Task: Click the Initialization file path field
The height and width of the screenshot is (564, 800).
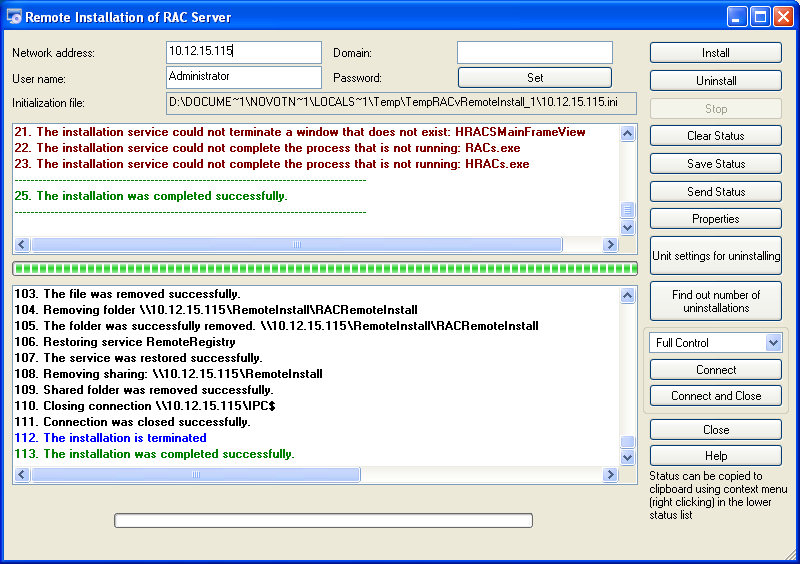Action: click(x=401, y=103)
